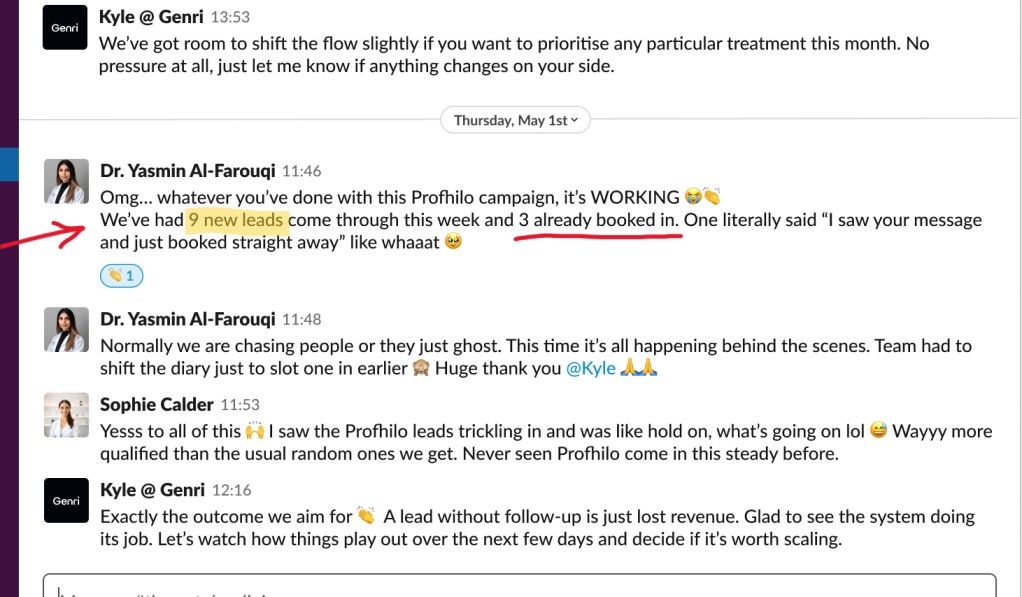The height and width of the screenshot is (597, 1022).
Task: Open Sophie Calder's profile picture
Action: [66, 414]
